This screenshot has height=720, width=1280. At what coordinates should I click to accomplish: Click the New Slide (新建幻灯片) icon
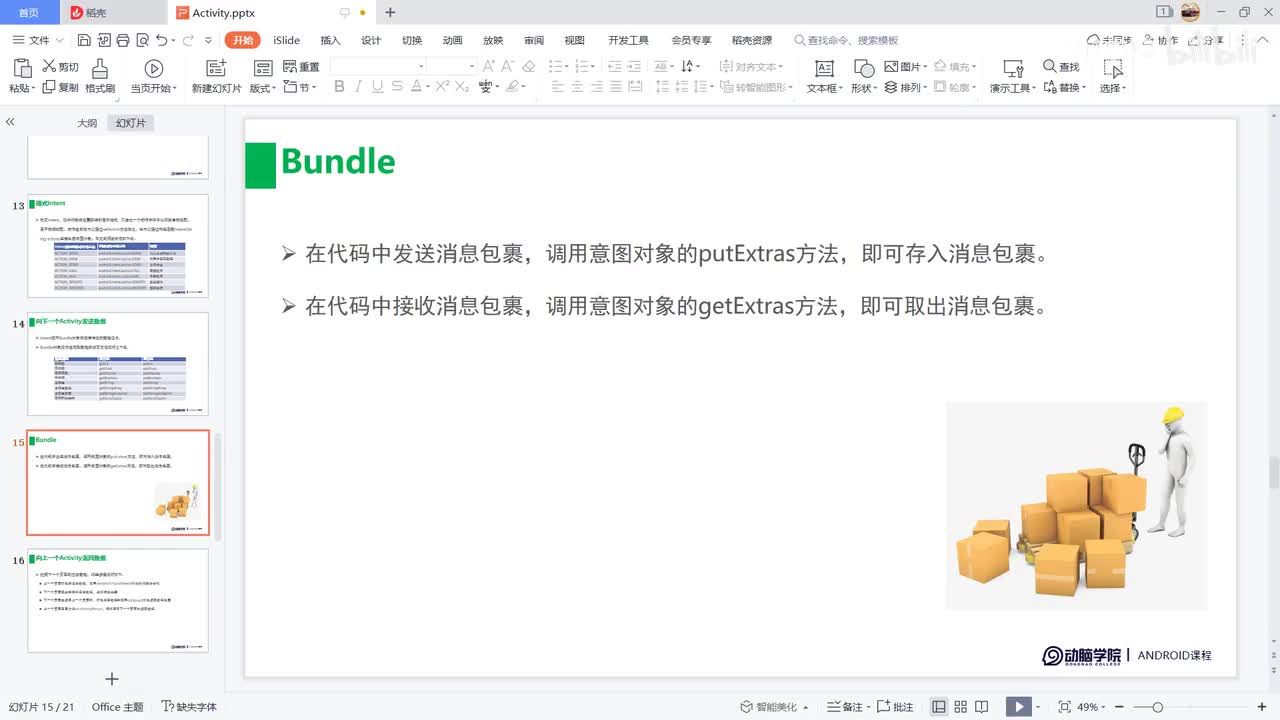216,68
